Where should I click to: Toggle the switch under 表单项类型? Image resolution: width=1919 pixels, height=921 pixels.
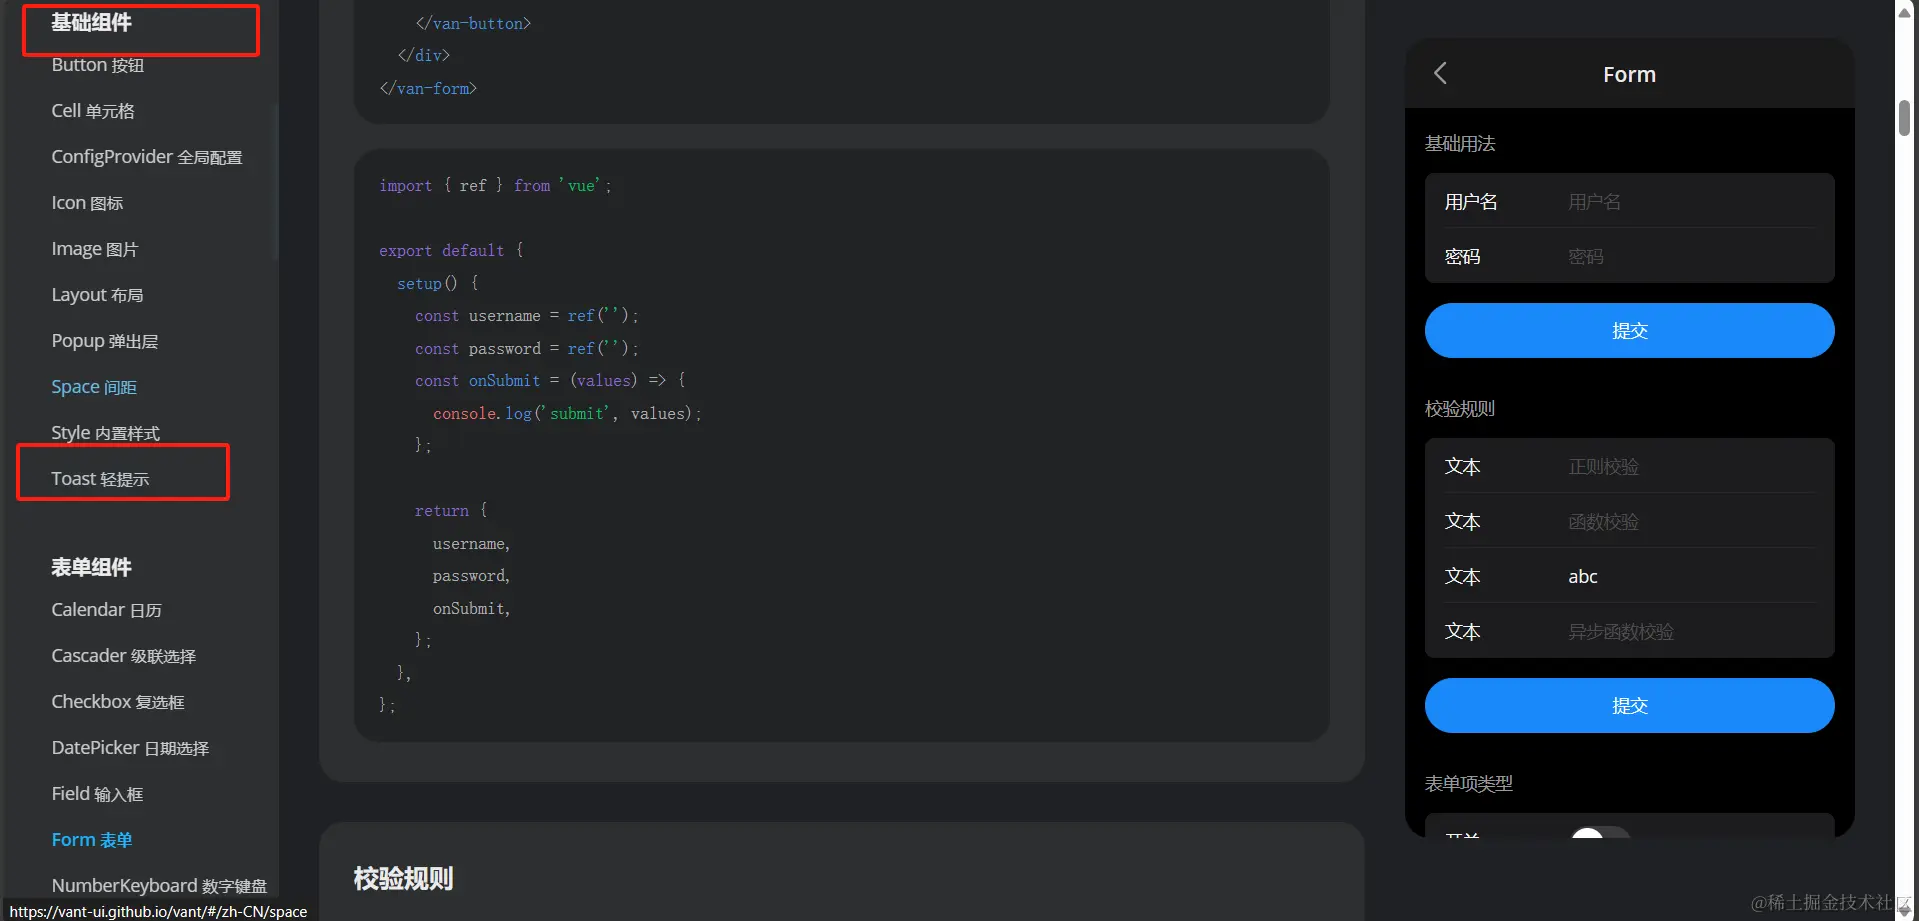[x=1600, y=832]
